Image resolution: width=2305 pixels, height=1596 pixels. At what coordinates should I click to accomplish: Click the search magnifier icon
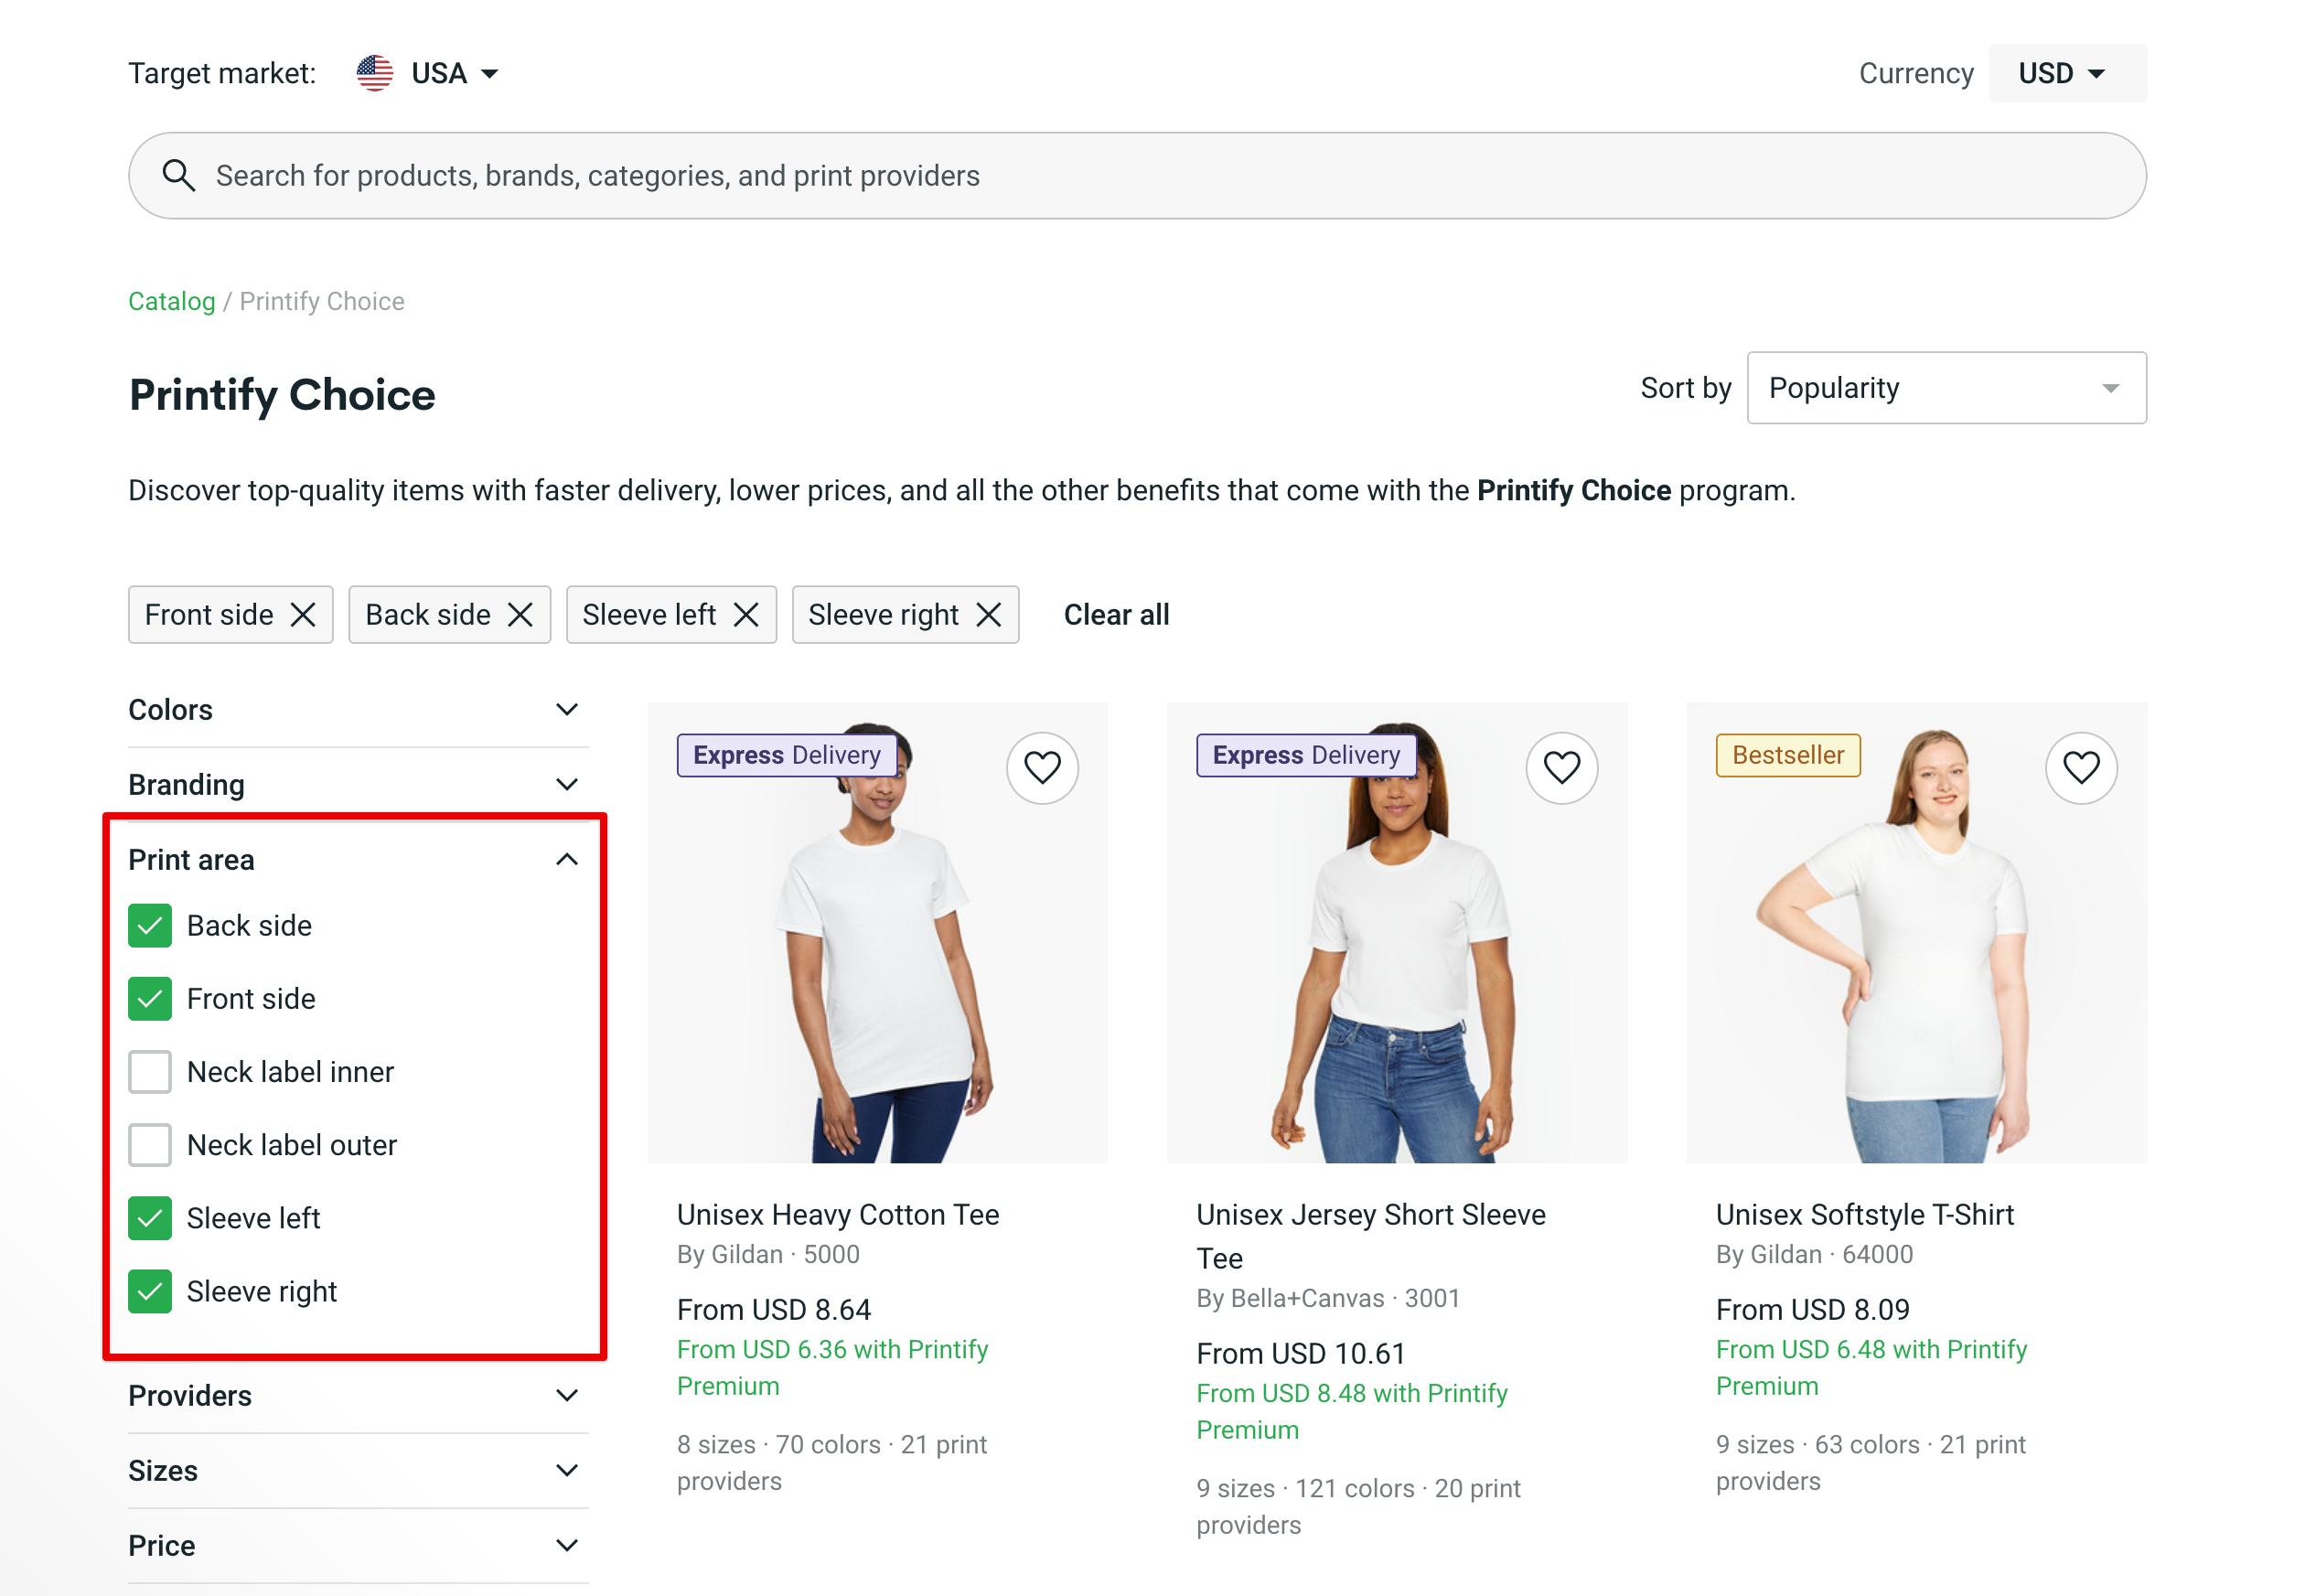(x=178, y=175)
